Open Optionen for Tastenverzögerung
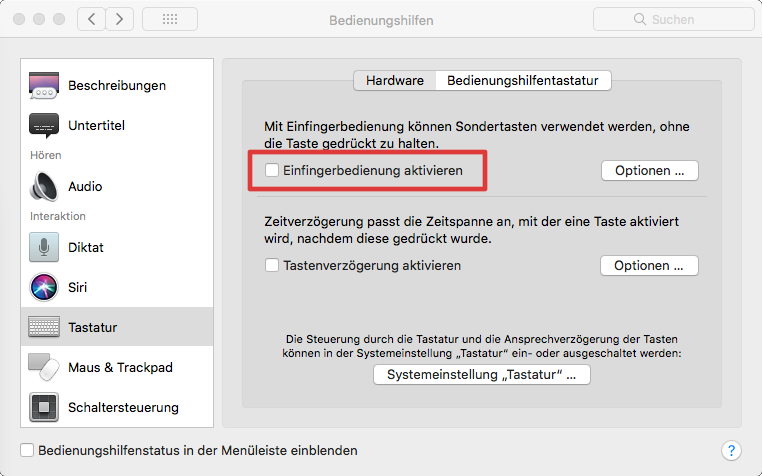Image resolution: width=763 pixels, height=476 pixels. [x=649, y=266]
